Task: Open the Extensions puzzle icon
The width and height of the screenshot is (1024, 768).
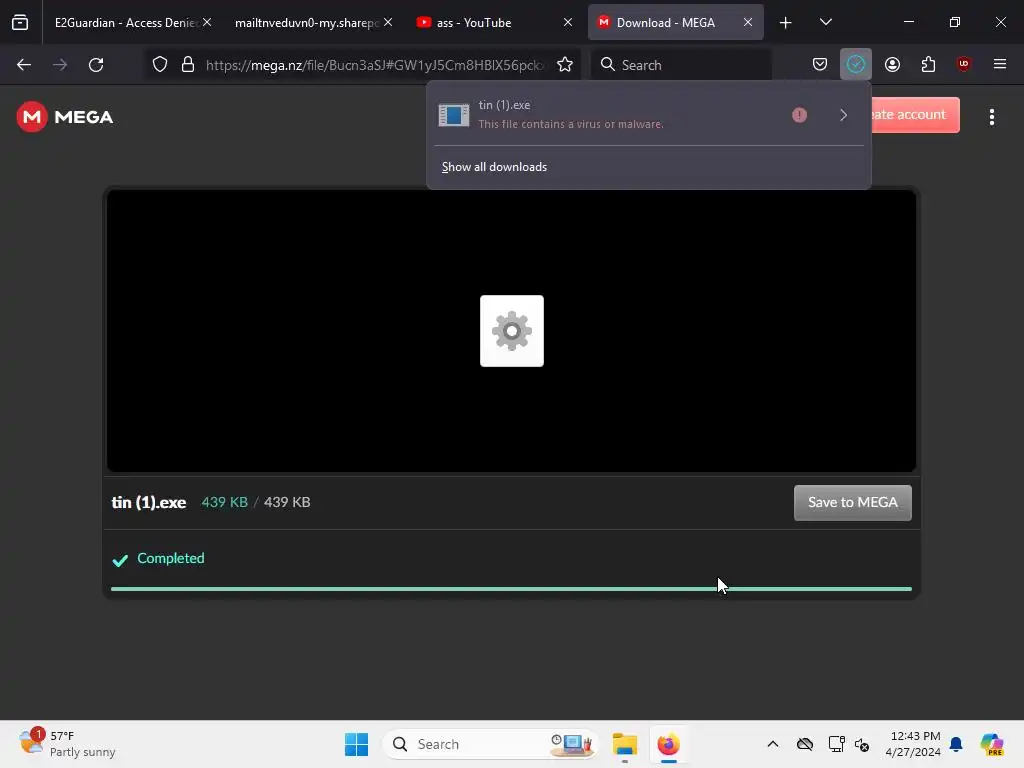Action: pyautogui.click(x=928, y=65)
